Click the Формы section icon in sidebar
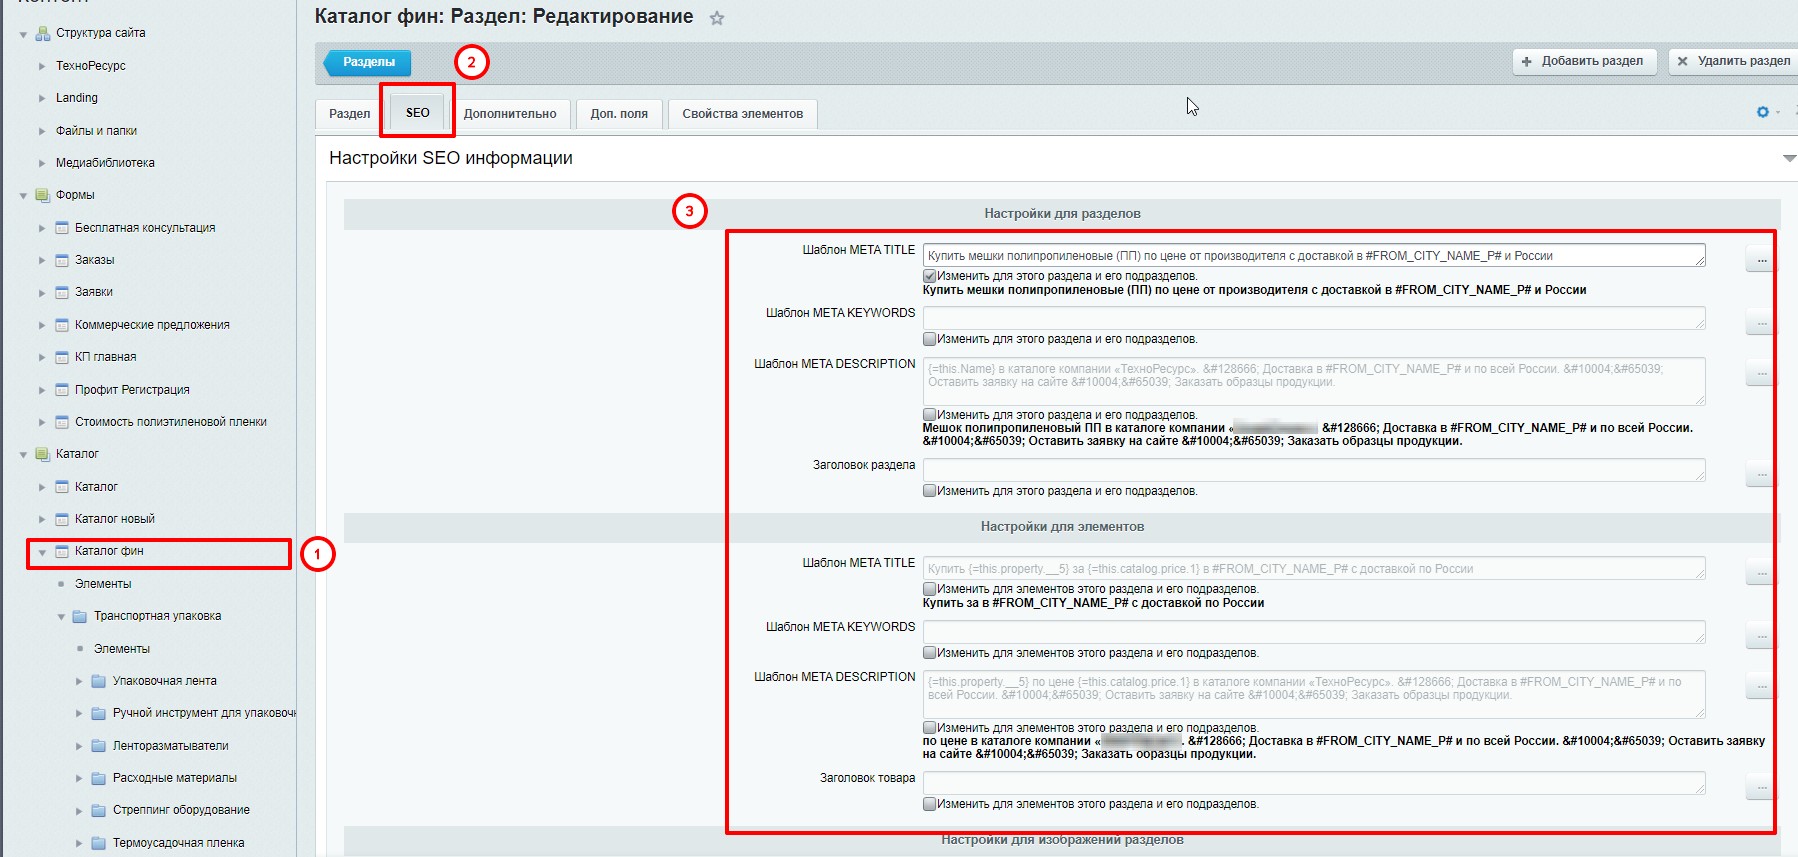The image size is (1798, 857). pos(43,195)
